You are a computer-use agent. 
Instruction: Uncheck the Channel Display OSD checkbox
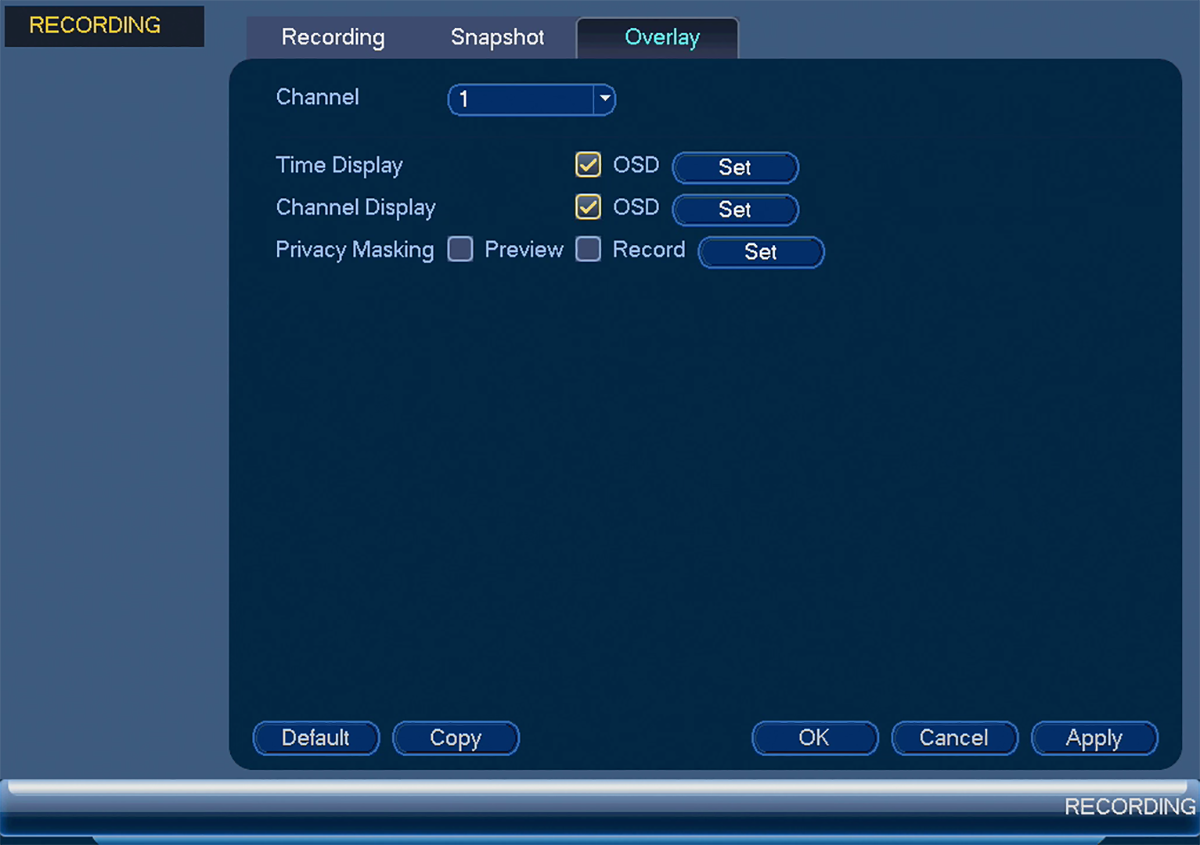tap(588, 207)
